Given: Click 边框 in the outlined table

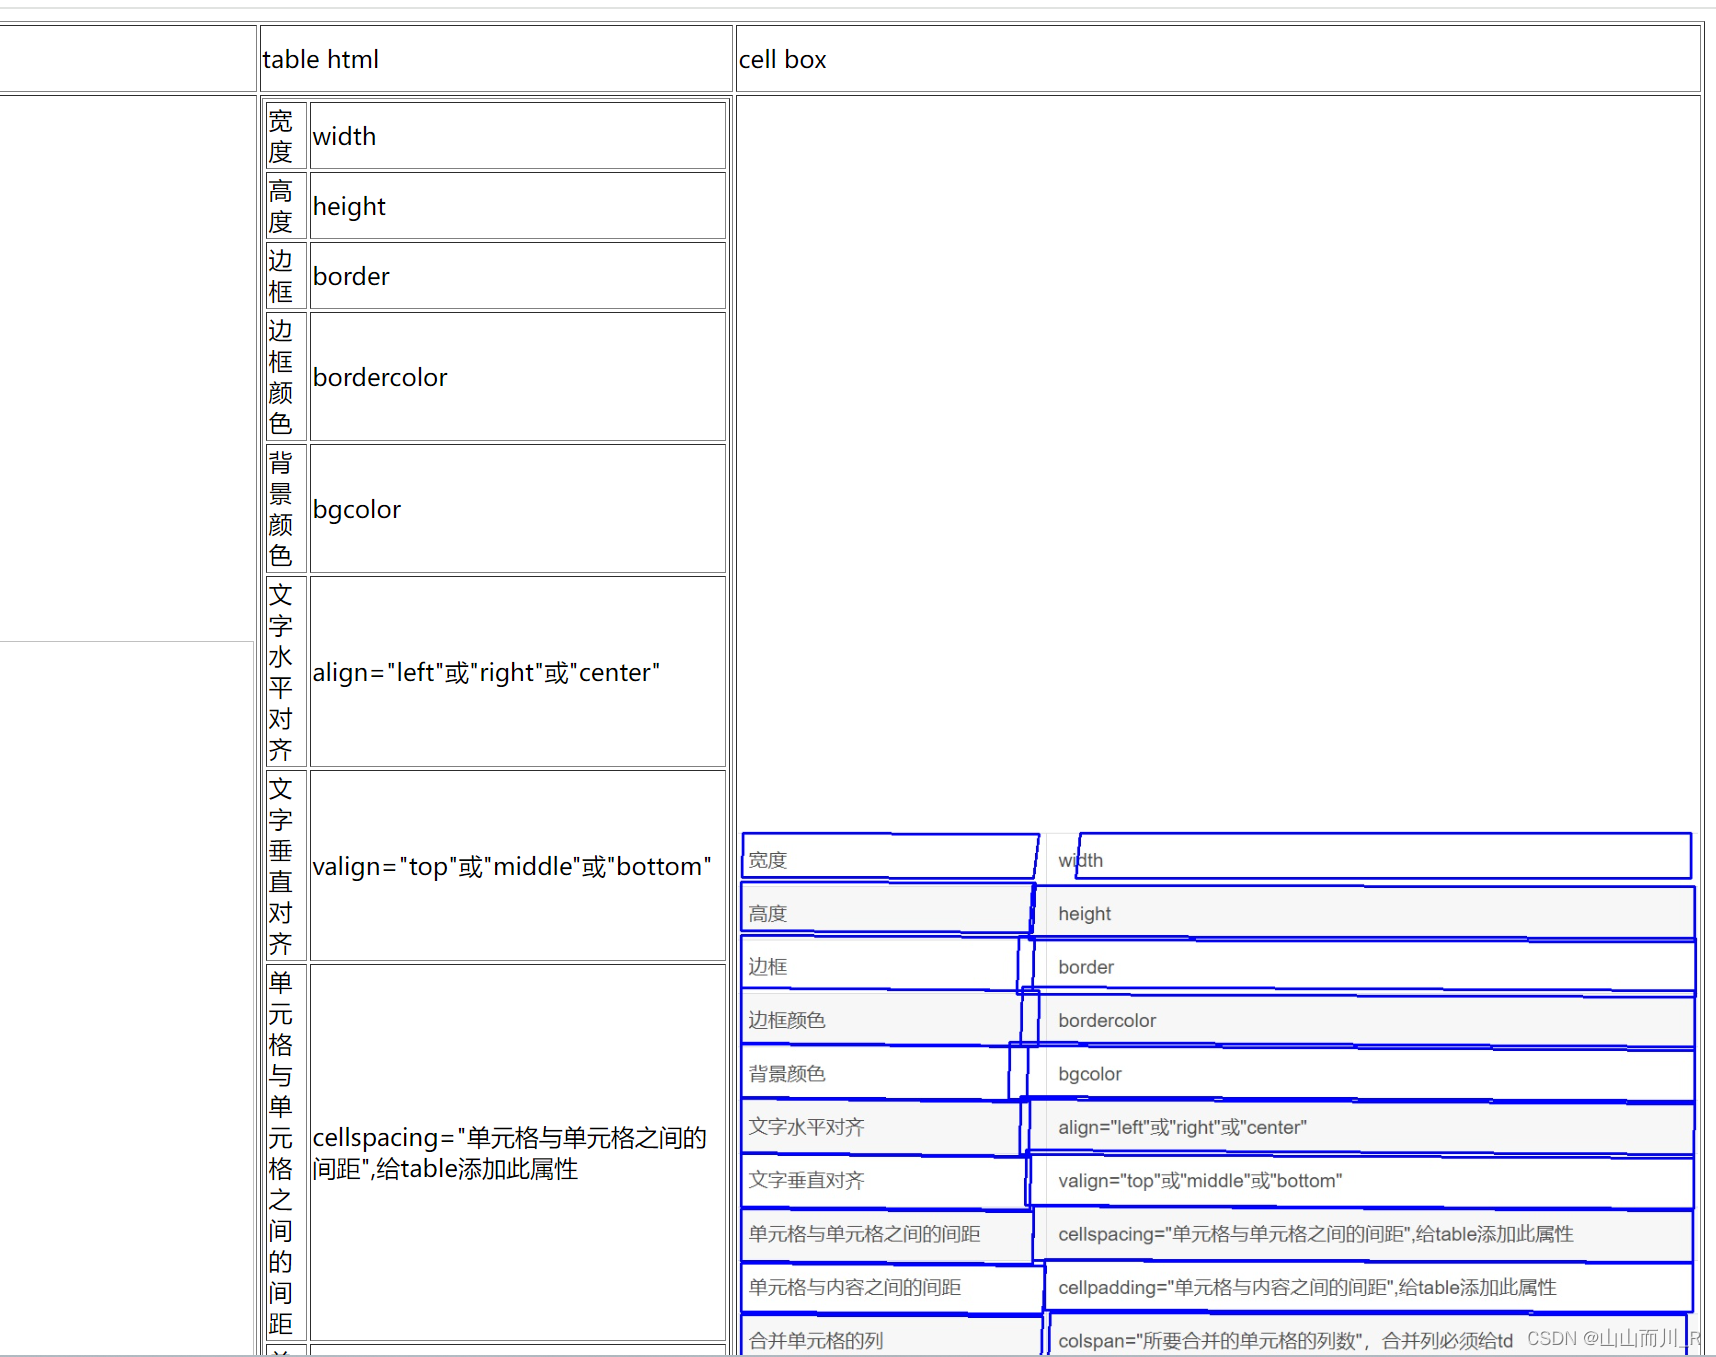Looking at the screenshot, I should pos(768,967).
